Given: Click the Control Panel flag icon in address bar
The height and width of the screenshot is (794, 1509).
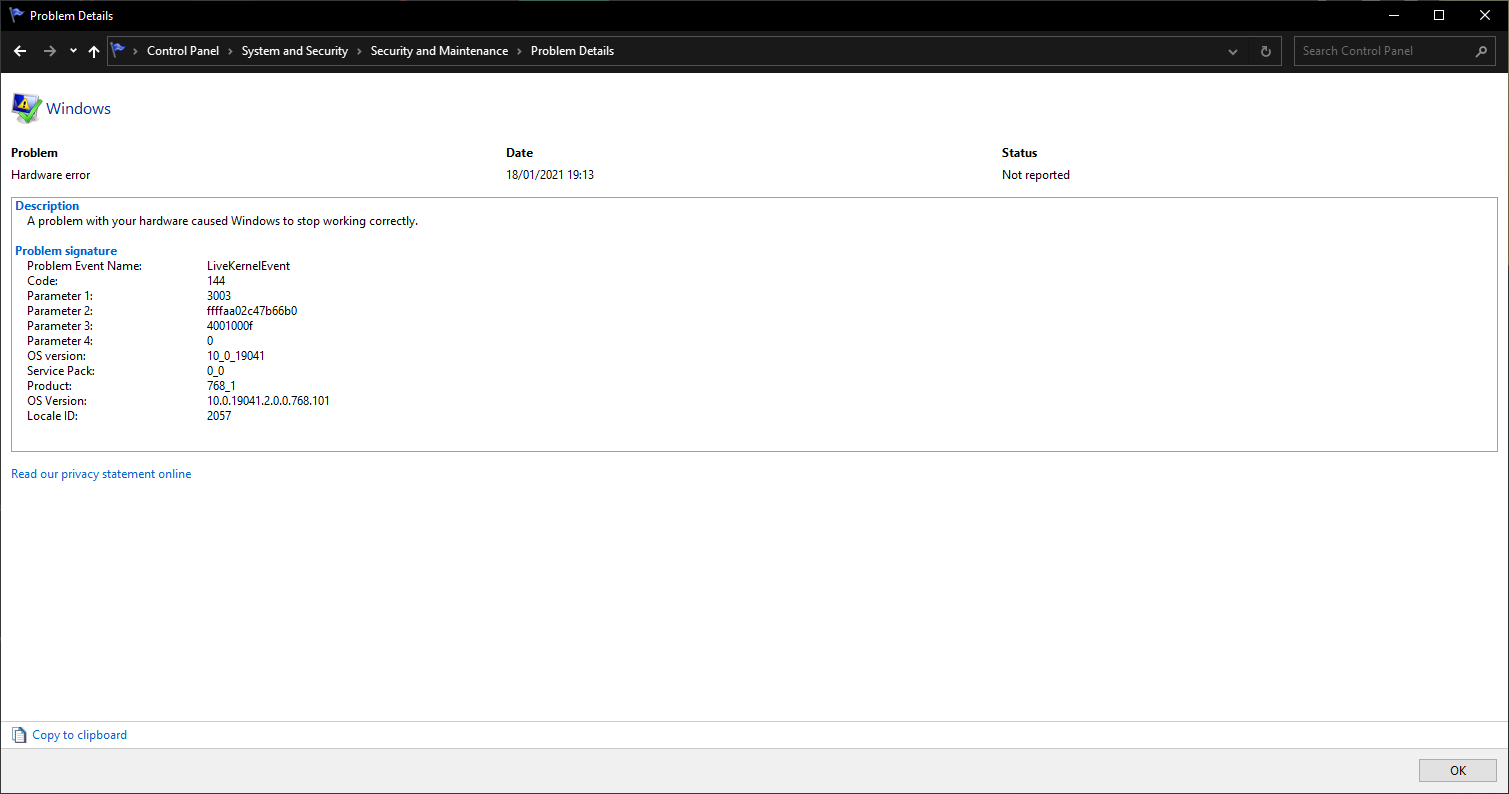Looking at the screenshot, I should tap(117, 50).
